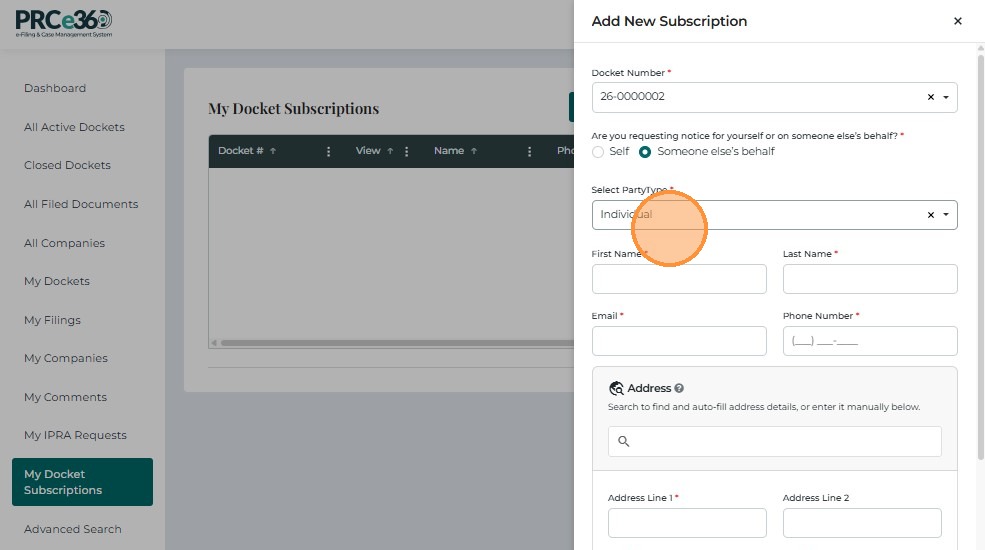Expand the Select PartyType dropdown arrow

(x=946, y=215)
